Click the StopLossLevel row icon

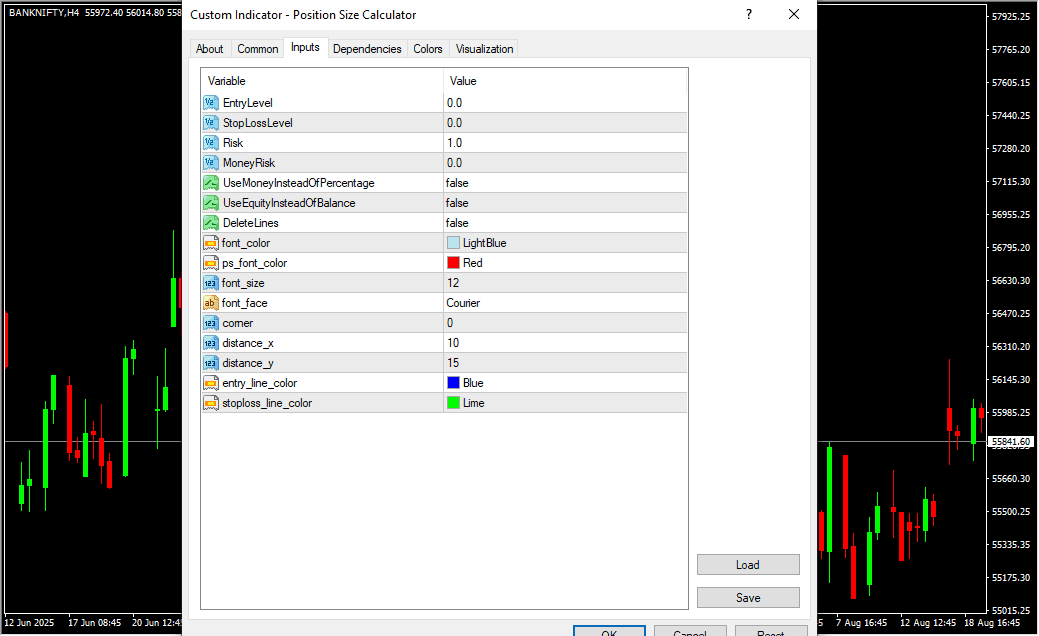tap(210, 123)
